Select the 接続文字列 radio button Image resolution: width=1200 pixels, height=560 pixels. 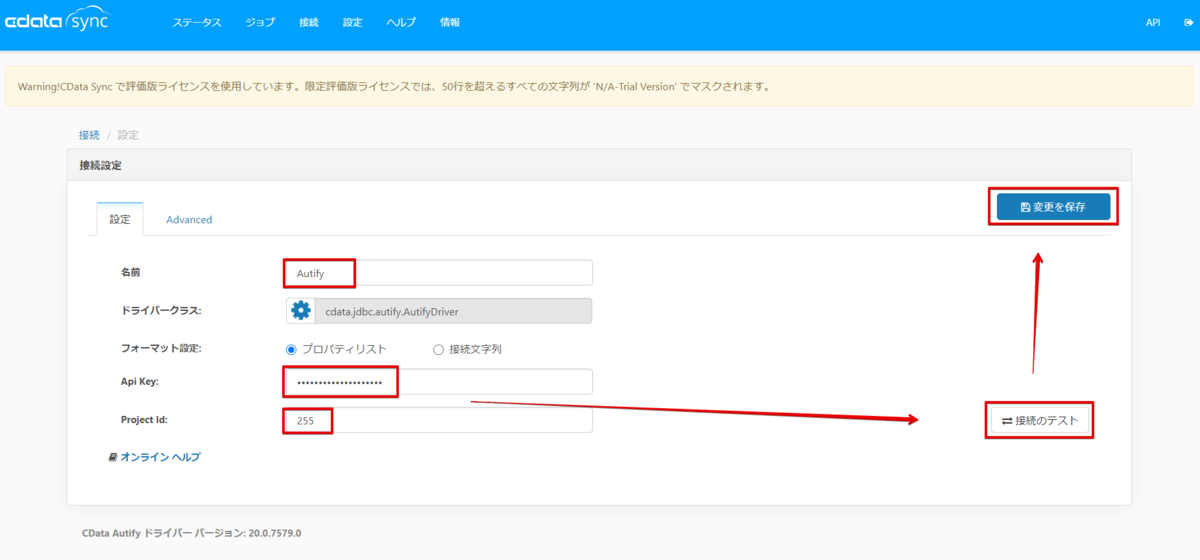438,349
